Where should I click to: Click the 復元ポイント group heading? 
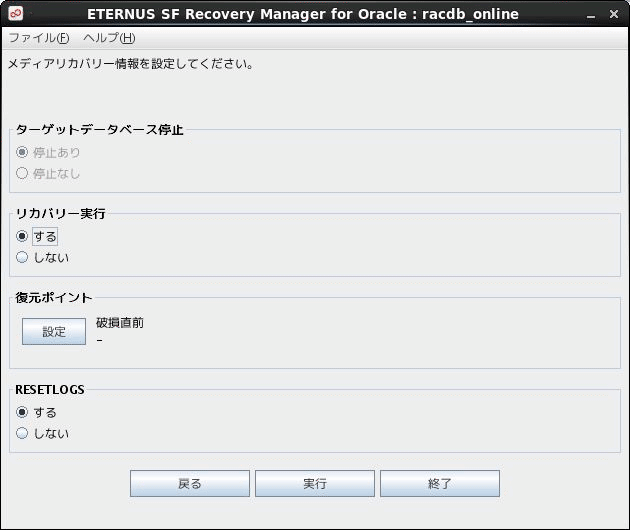coord(54,298)
